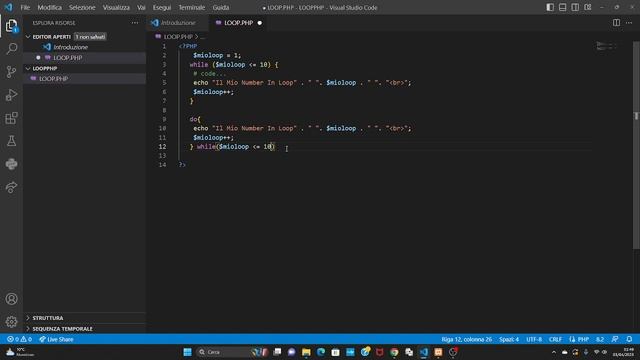Open the Testing flask icon
Screen dimensions: 640x360
pyautogui.click(x=11, y=141)
